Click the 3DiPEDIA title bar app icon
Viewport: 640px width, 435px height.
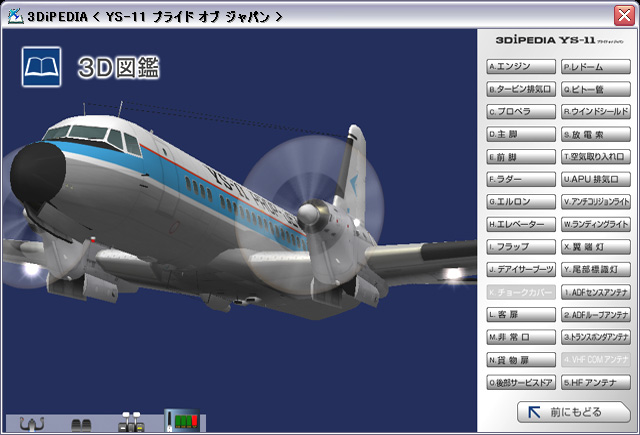(x=16, y=16)
